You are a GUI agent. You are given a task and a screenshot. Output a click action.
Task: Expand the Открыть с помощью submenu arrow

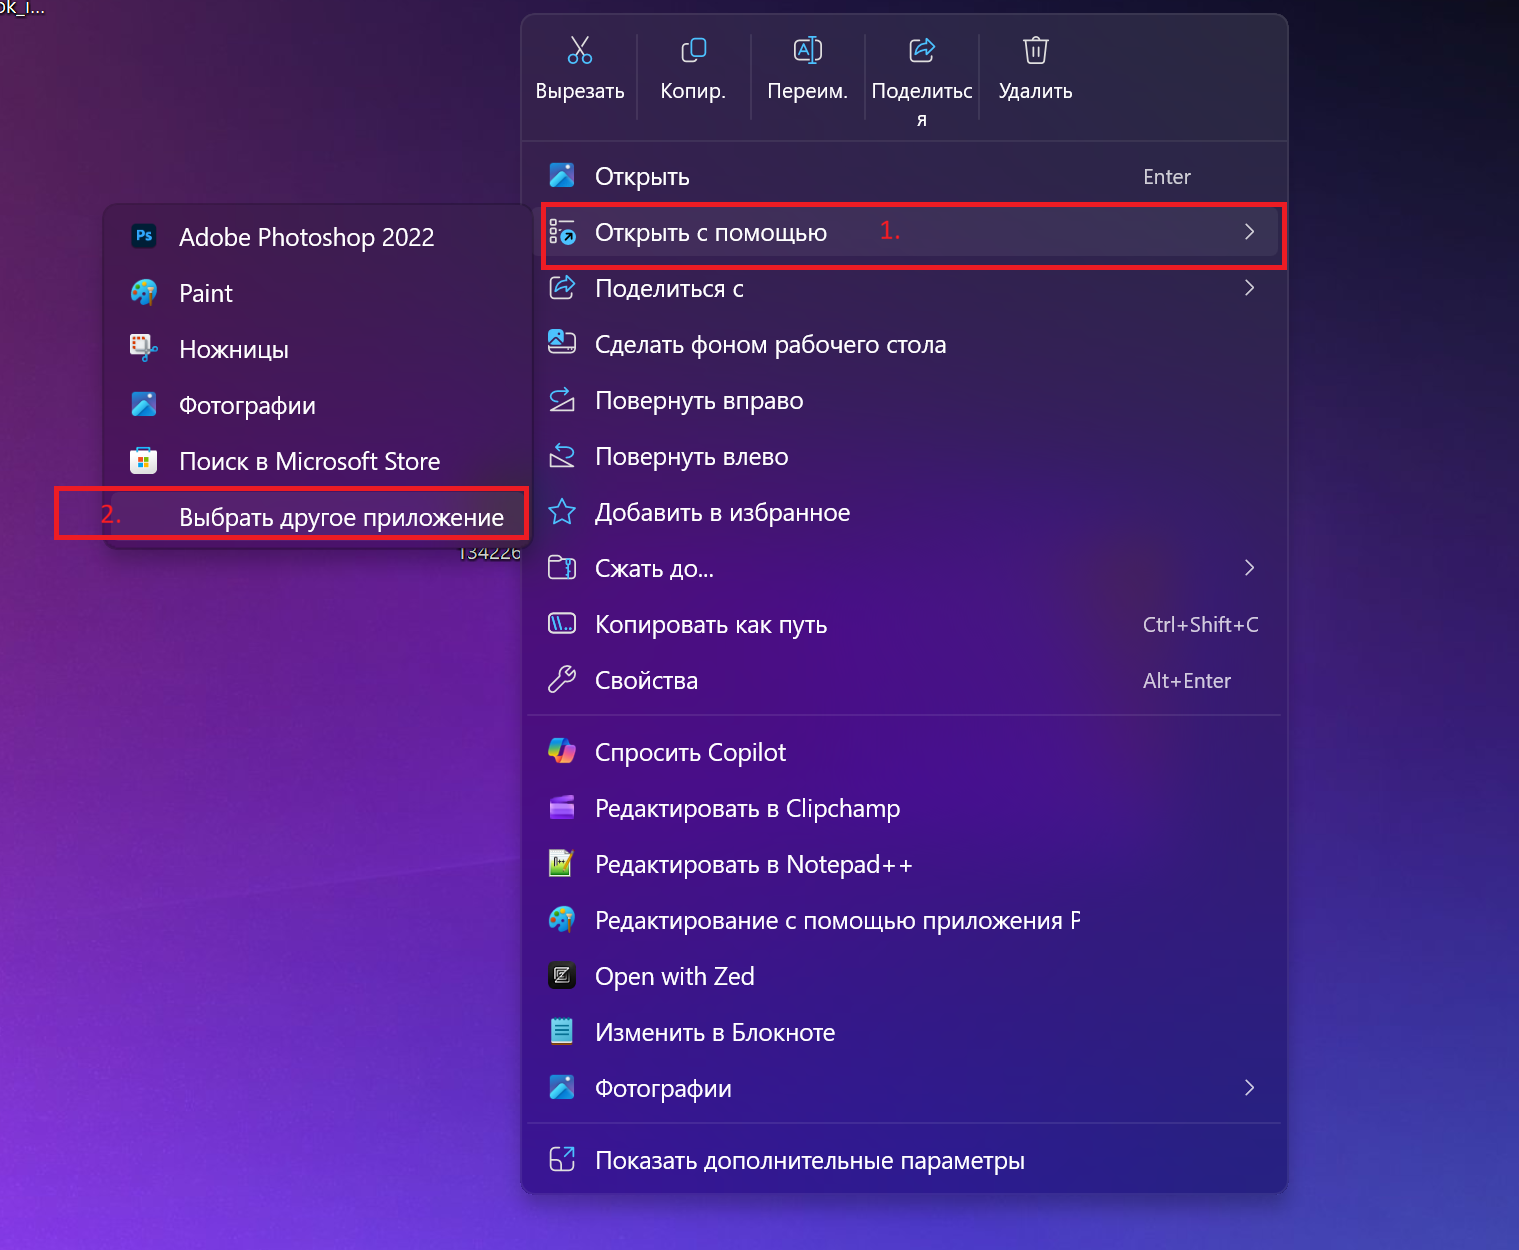[1249, 232]
